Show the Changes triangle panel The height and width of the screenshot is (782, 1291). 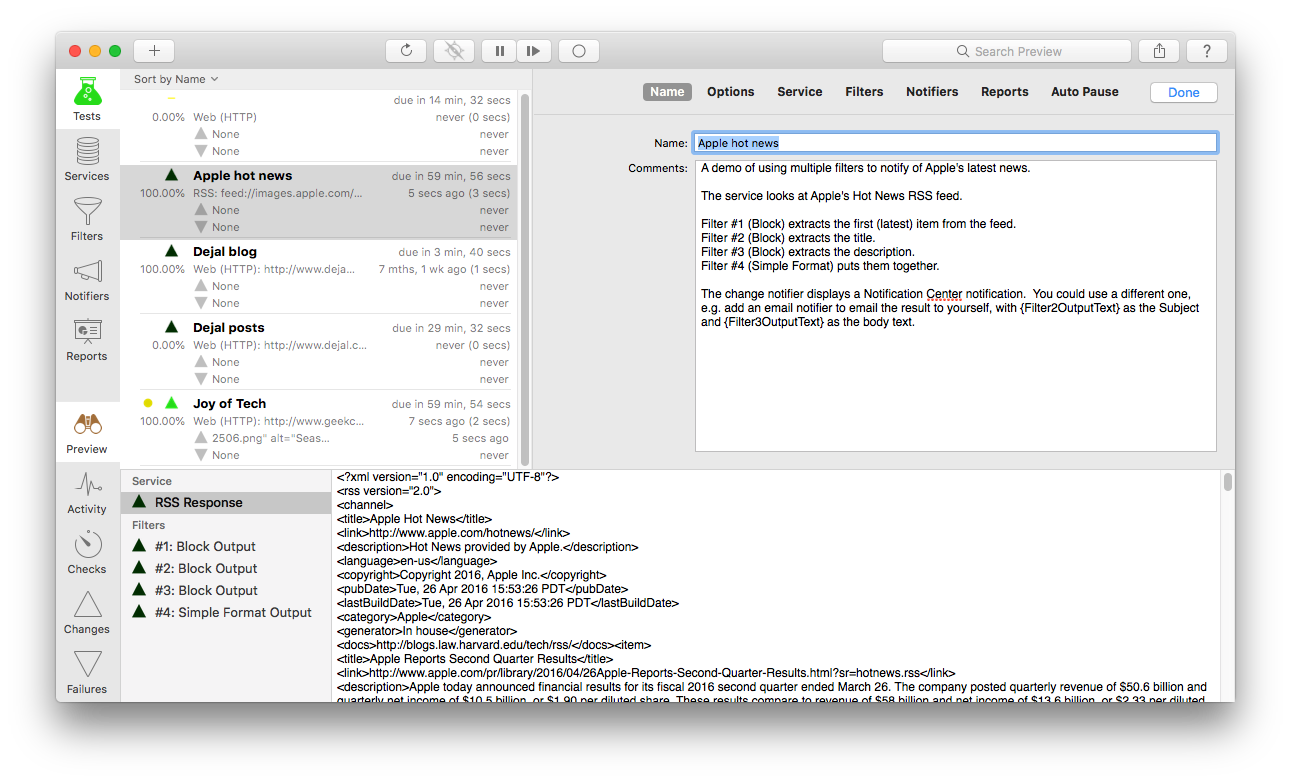[87, 612]
